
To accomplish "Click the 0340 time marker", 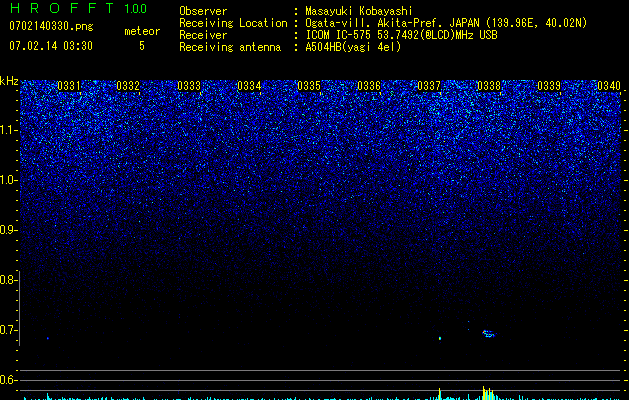I will coord(609,86).
